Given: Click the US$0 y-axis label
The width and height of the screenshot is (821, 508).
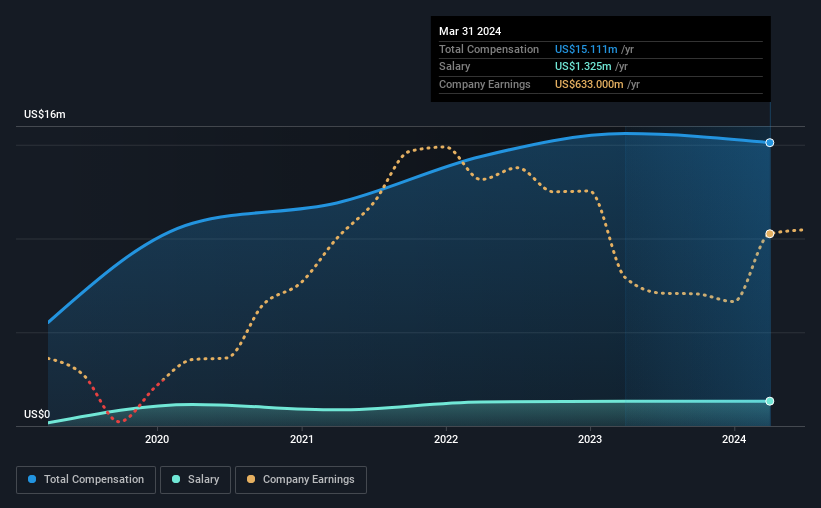Looking at the screenshot, I should pos(37,414).
